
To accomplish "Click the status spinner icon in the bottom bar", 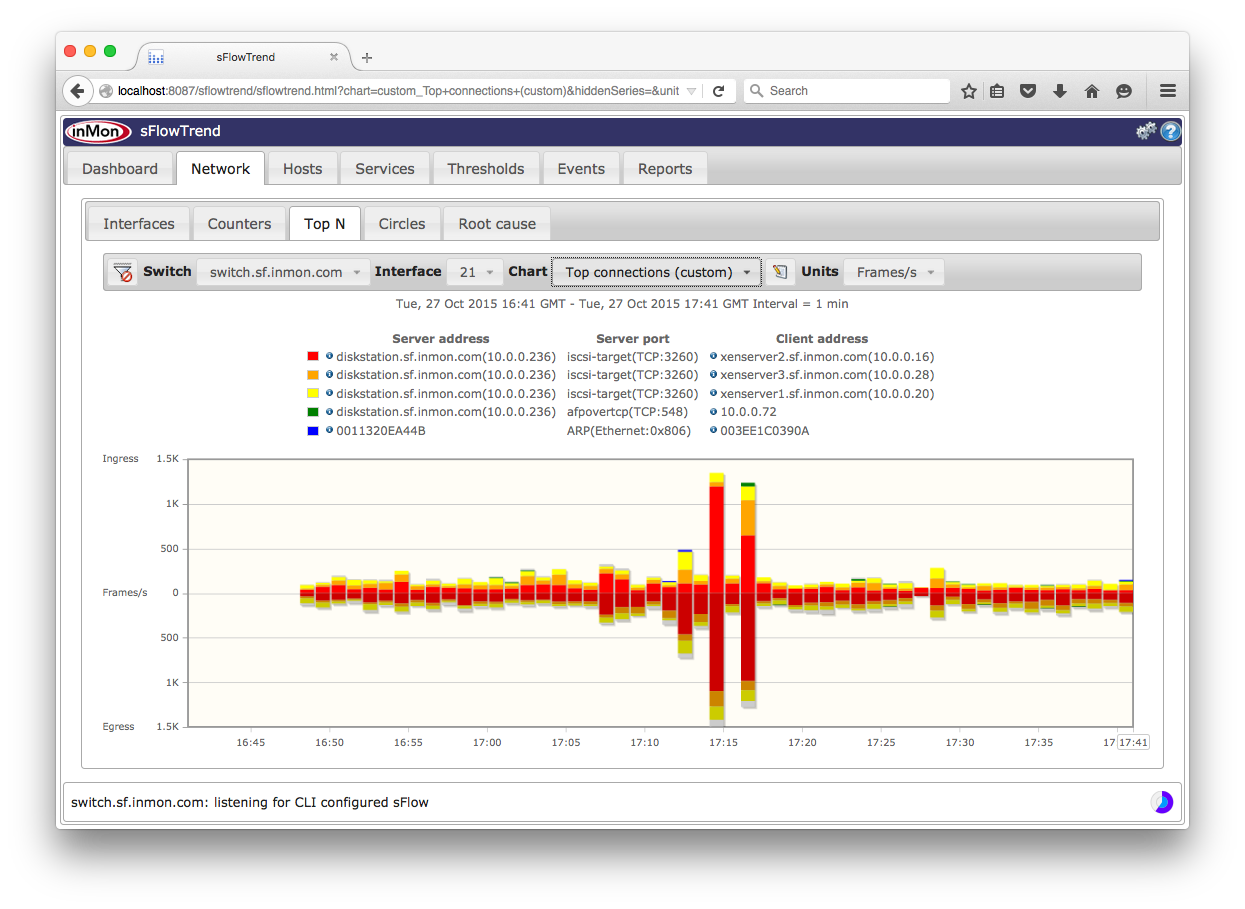I will (1162, 802).
